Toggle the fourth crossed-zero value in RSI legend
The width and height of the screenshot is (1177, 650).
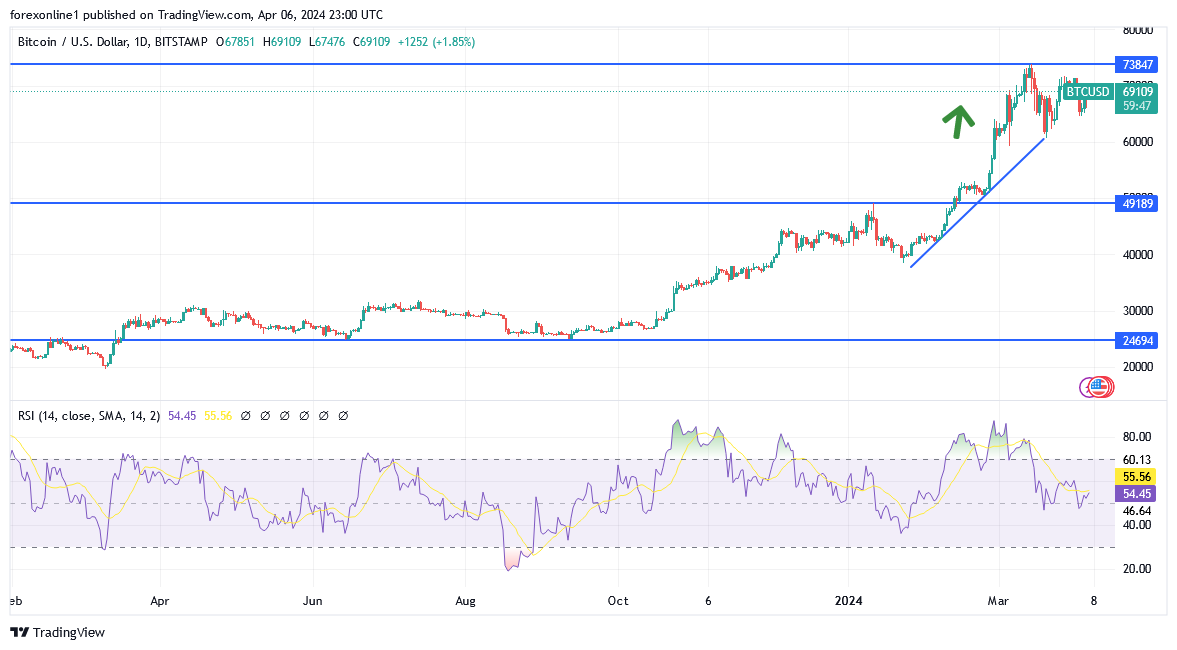click(304, 415)
